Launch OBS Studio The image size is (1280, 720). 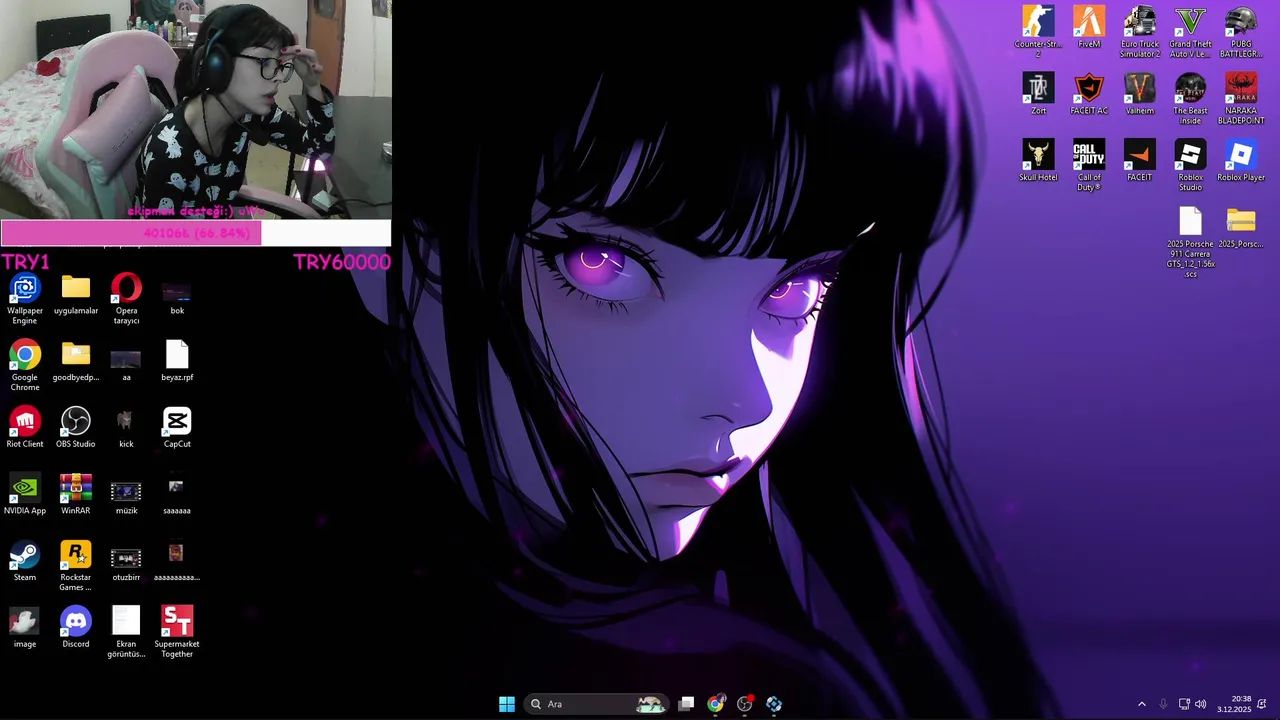tap(76, 428)
